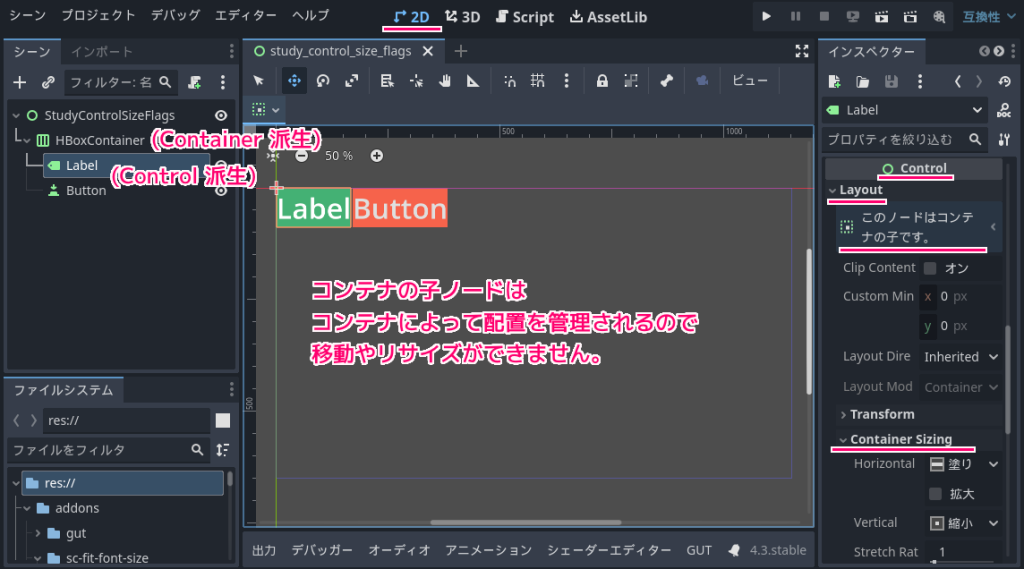Expand the gut folder
Screen dimensions: 1024x569
coord(38,533)
